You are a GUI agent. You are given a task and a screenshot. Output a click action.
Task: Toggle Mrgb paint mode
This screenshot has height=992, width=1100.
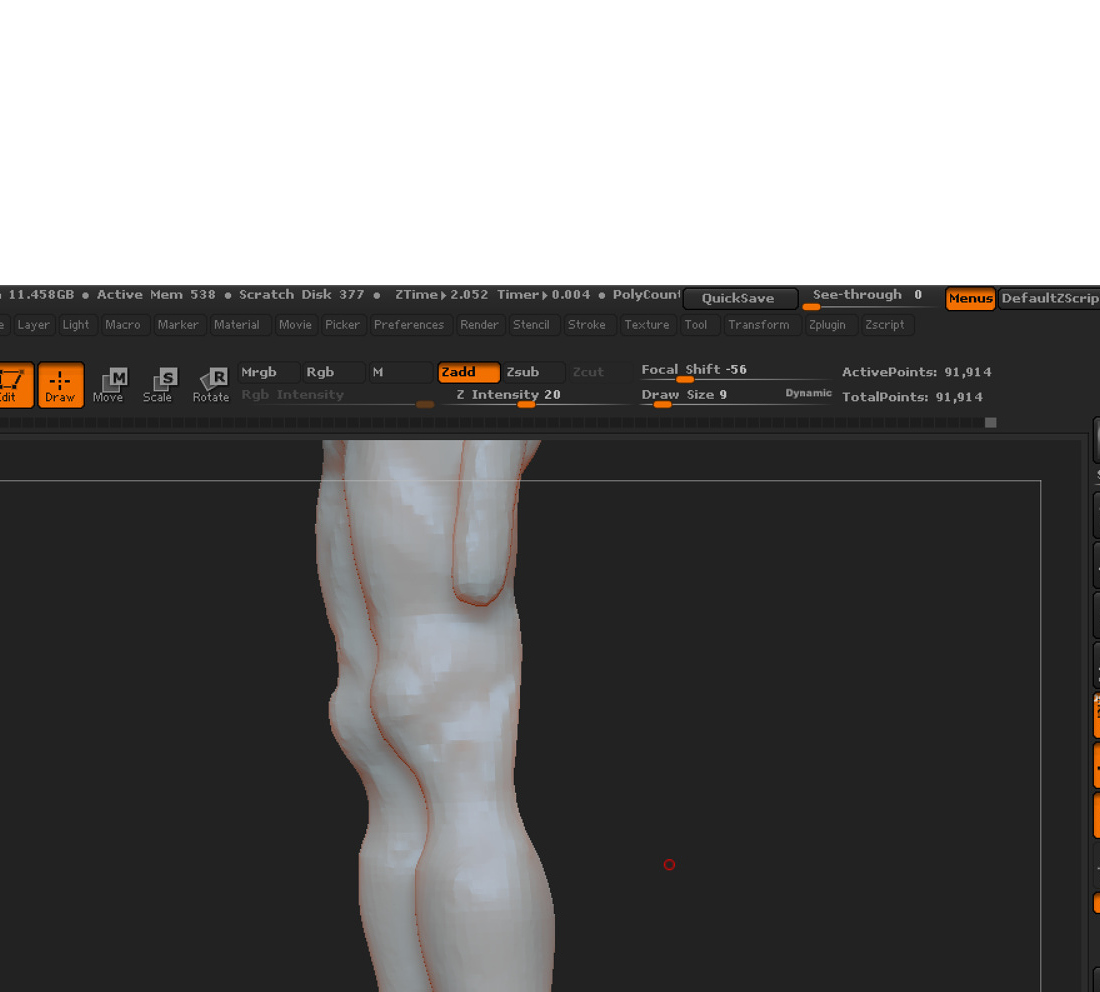click(x=269, y=372)
